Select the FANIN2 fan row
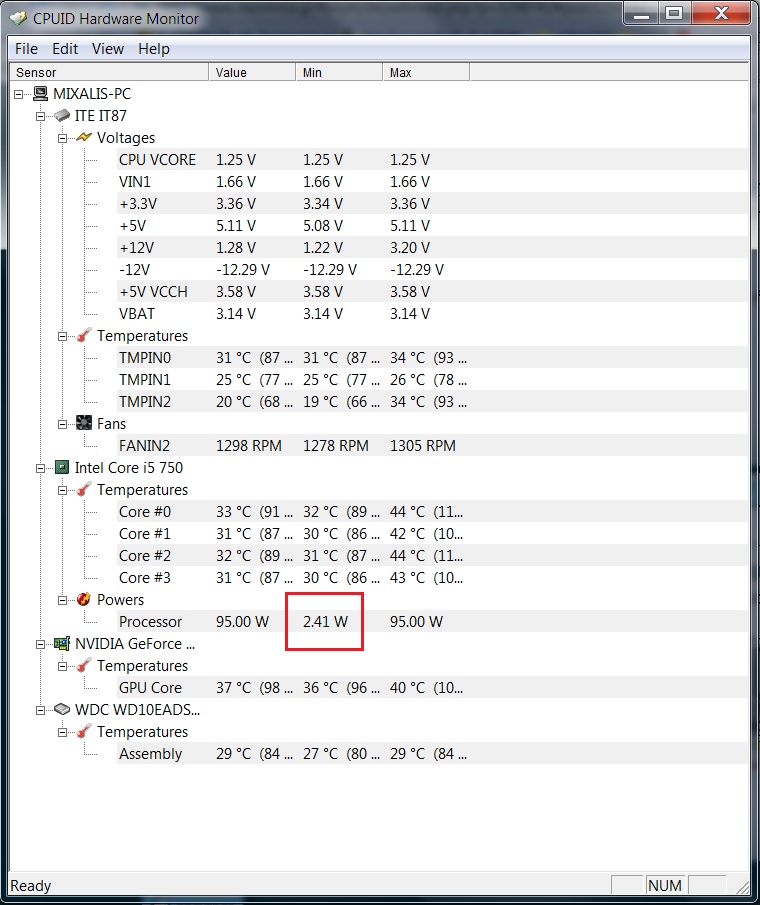Screen dimensions: 760x905 pyautogui.click(x=432, y=446)
